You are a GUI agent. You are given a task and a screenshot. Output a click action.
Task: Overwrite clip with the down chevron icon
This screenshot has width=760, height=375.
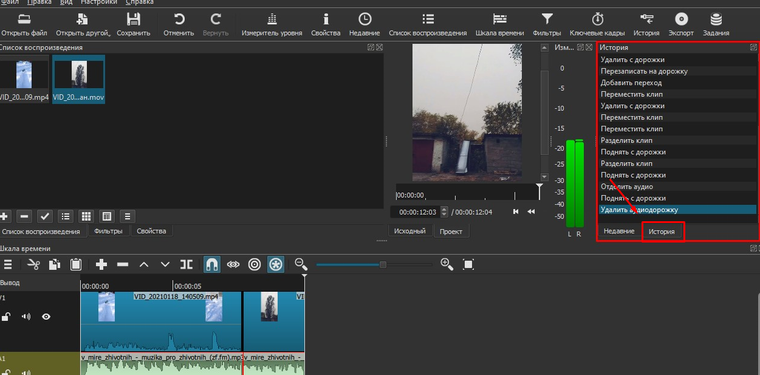tap(165, 265)
